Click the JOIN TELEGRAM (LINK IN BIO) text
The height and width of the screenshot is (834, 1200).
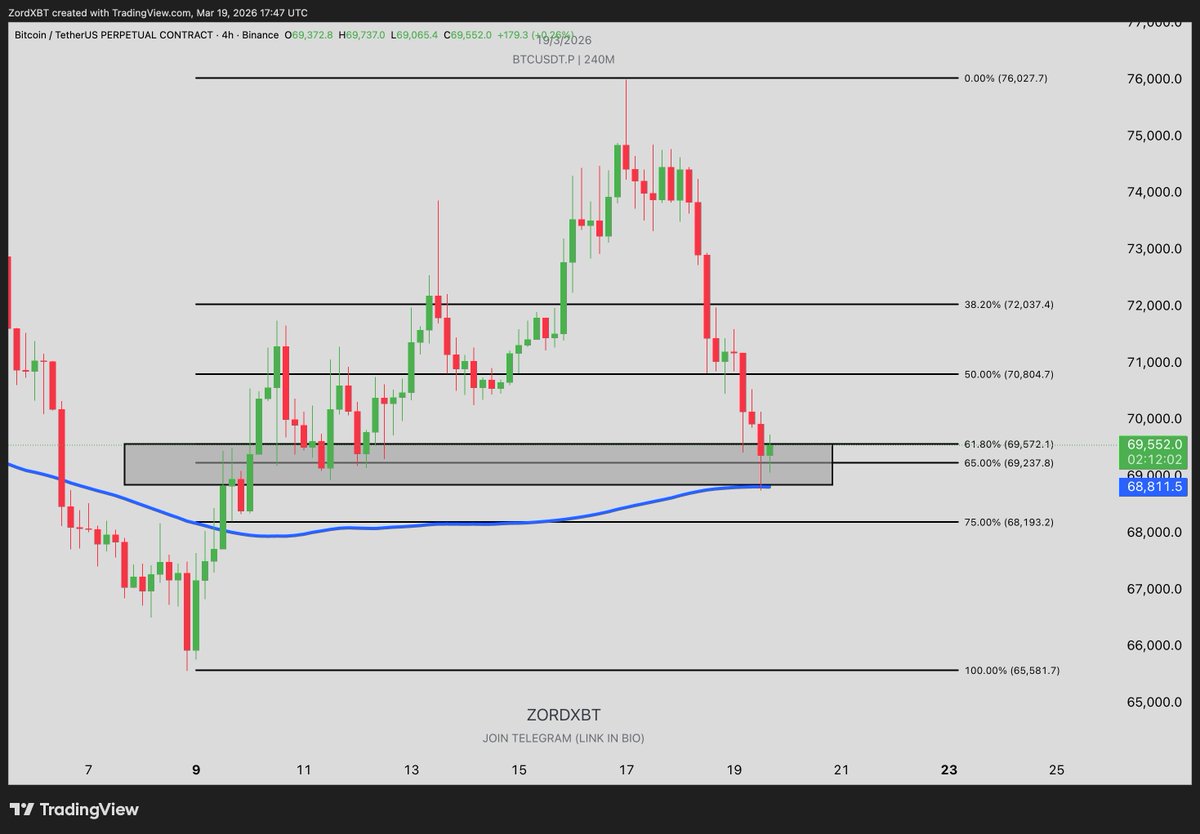pyautogui.click(x=563, y=738)
